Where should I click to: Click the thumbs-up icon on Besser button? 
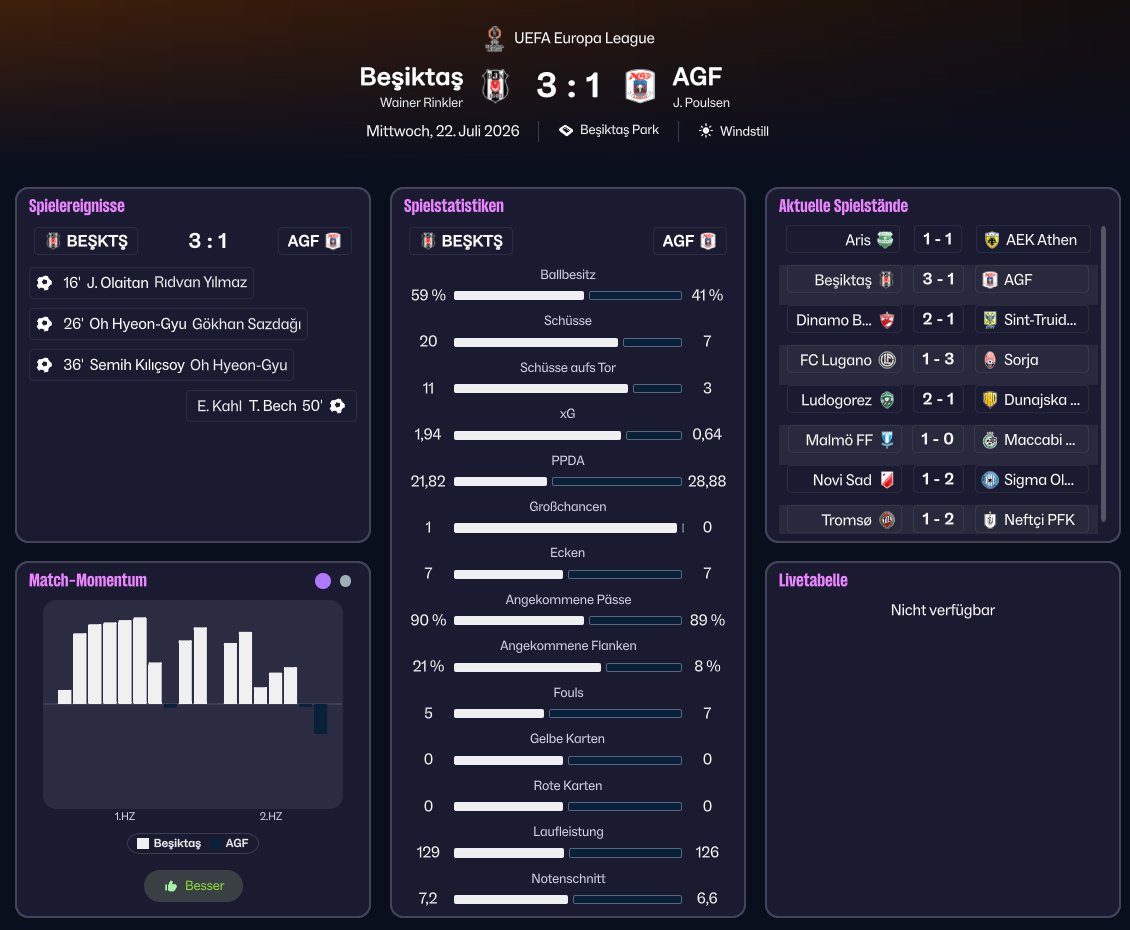coord(171,886)
